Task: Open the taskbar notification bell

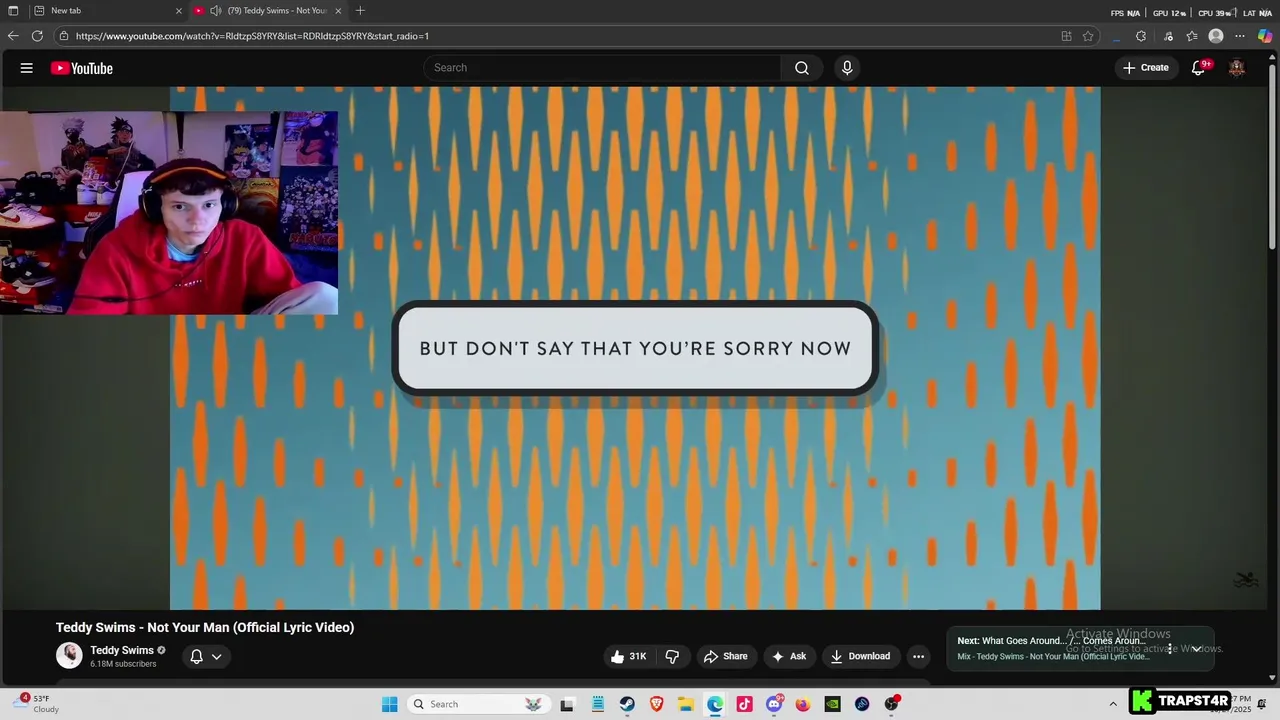Action: click(x=1262, y=704)
